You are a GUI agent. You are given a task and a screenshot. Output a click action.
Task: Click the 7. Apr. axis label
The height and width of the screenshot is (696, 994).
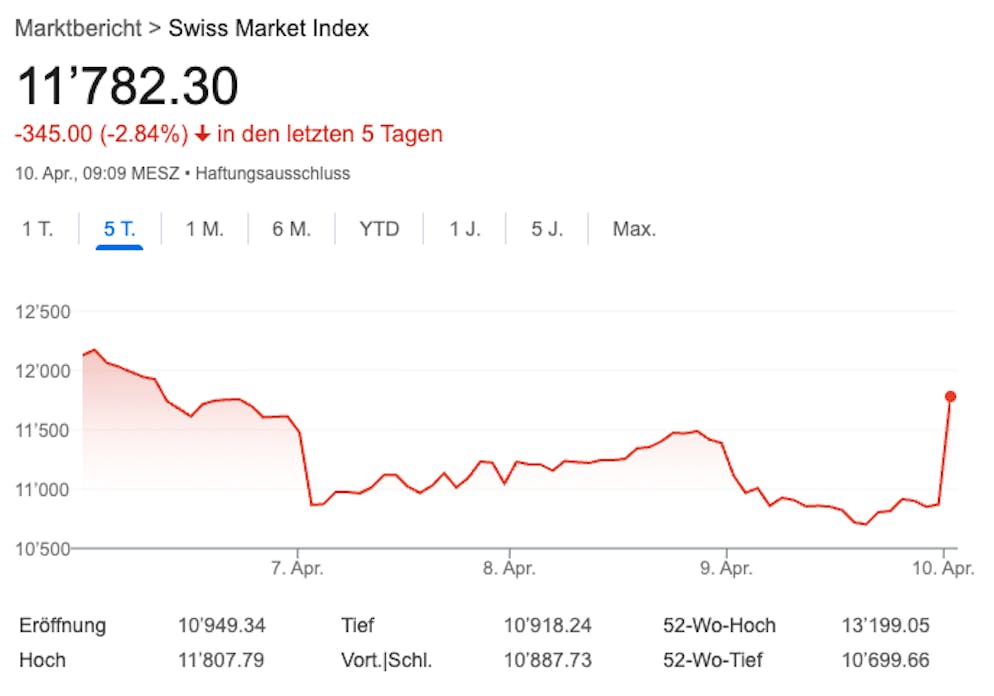297,569
